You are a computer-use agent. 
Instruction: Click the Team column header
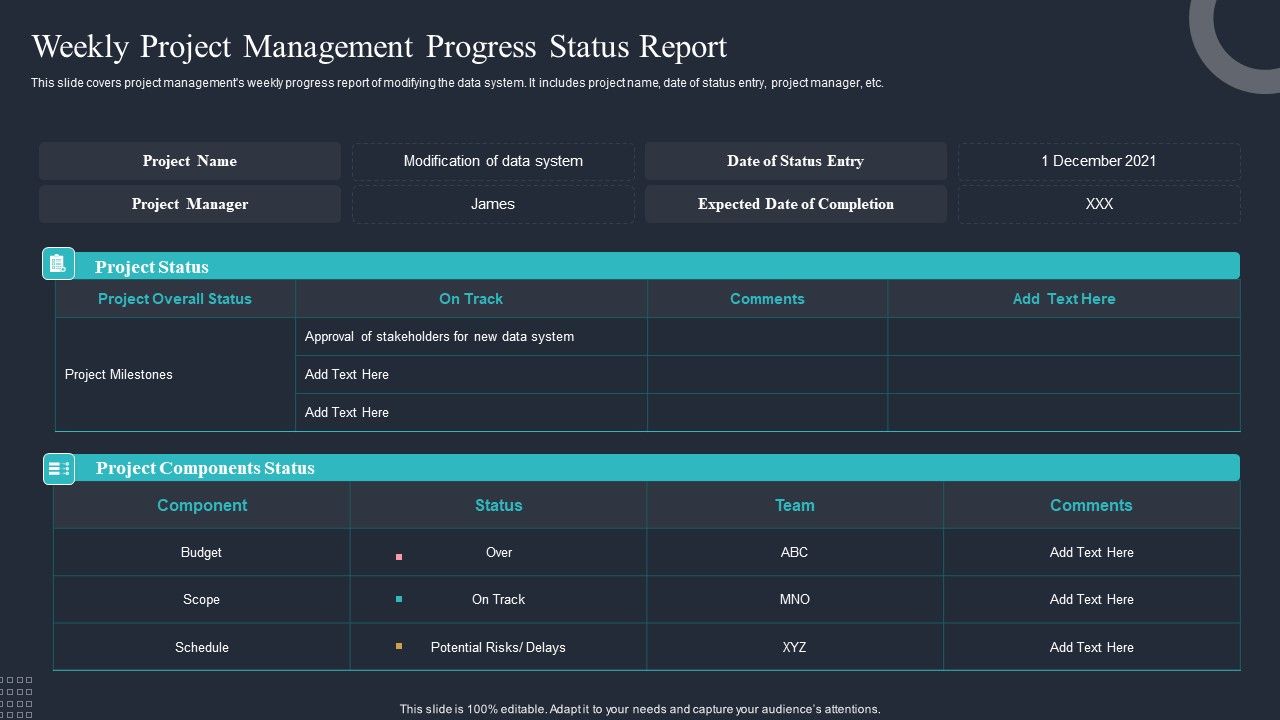(x=795, y=505)
